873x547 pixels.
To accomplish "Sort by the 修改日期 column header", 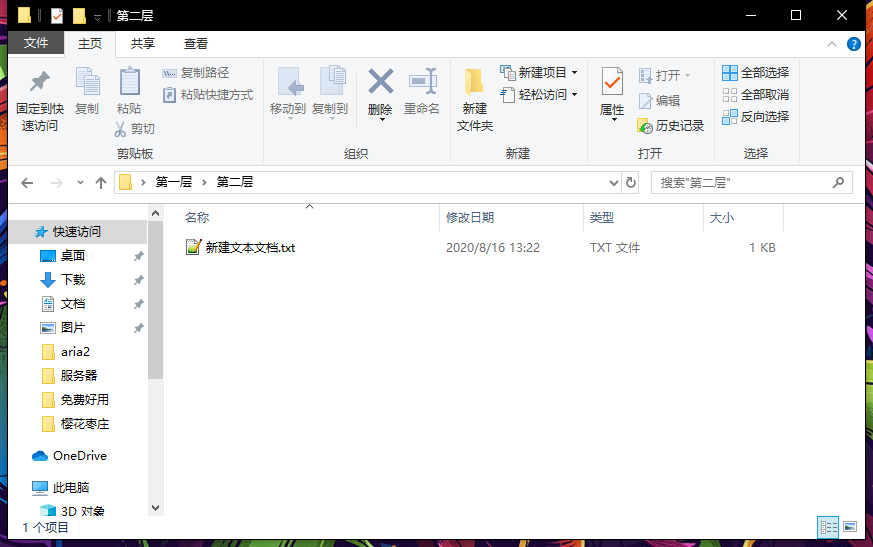I will click(470, 218).
